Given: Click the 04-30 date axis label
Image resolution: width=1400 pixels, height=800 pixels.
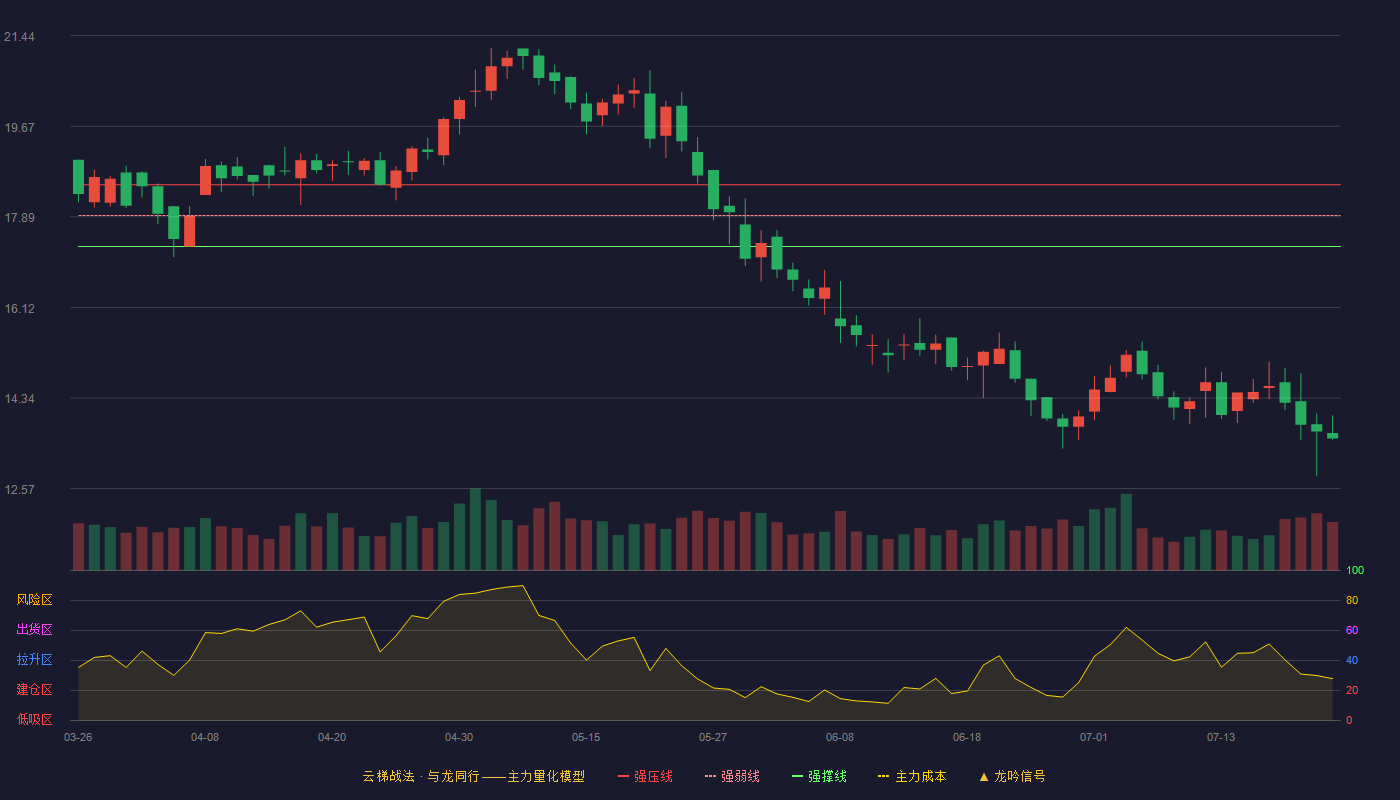Looking at the screenshot, I should pyautogui.click(x=459, y=737).
